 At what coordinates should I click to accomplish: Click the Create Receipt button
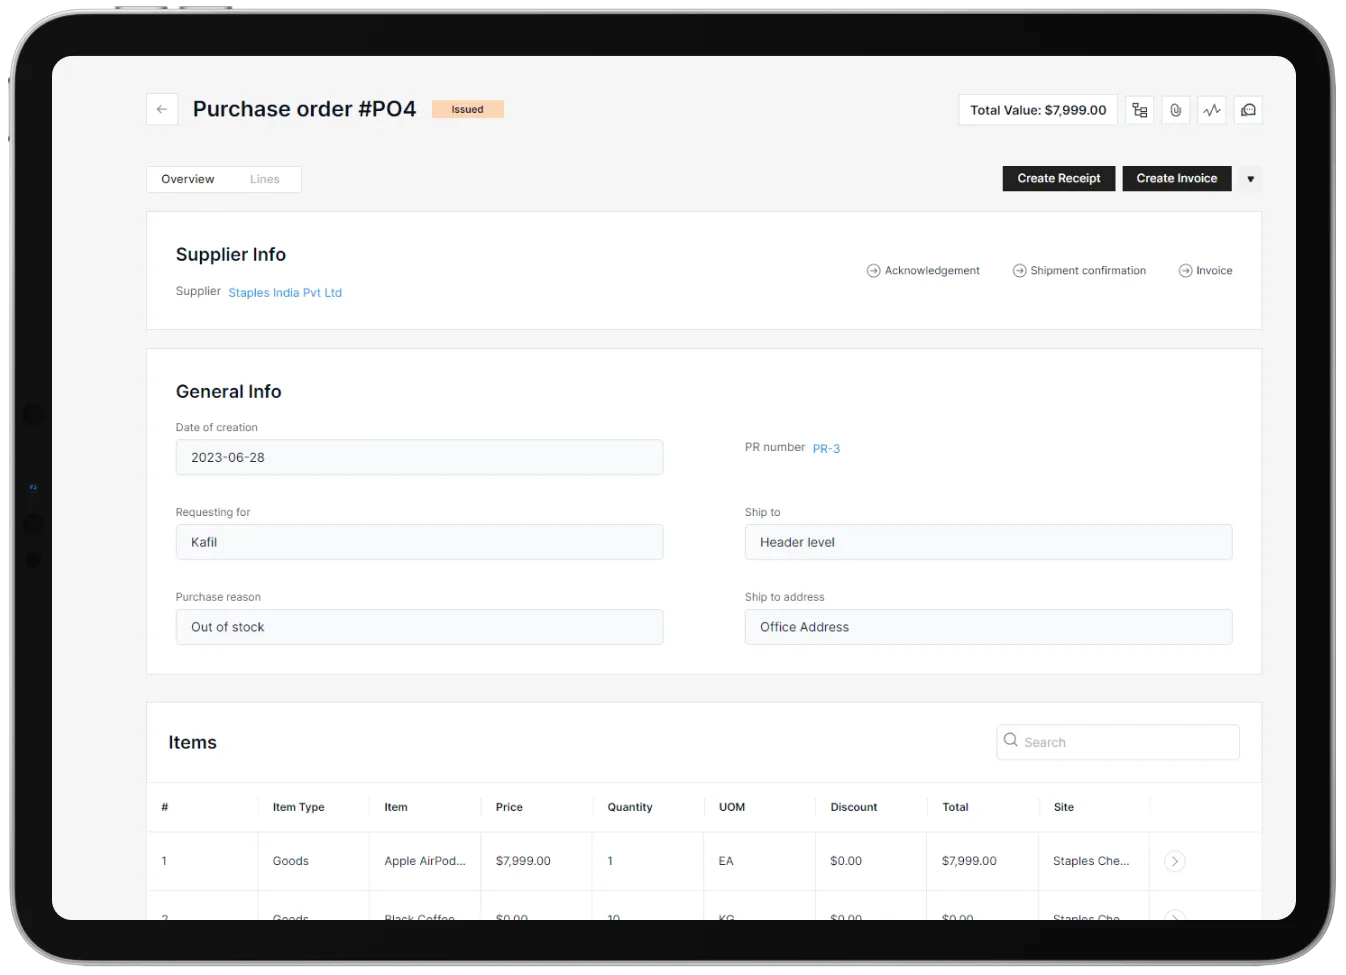[1059, 178]
